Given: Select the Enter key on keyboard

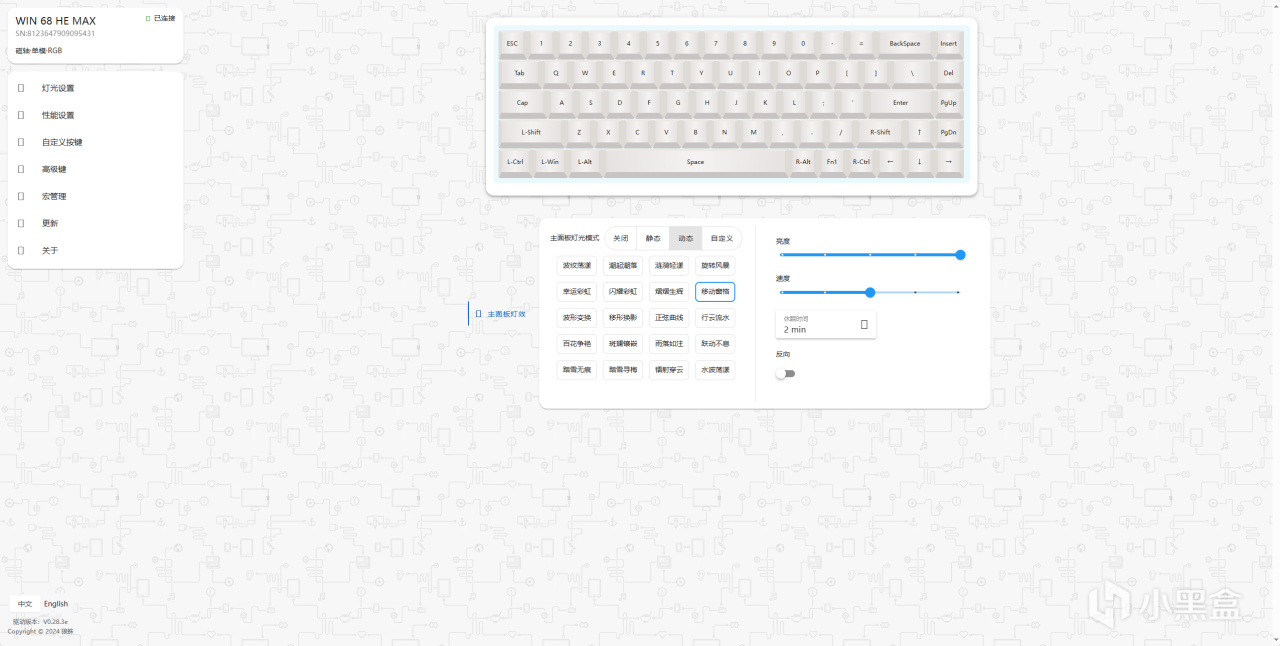Looking at the screenshot, I should click(x=900, y=102).
